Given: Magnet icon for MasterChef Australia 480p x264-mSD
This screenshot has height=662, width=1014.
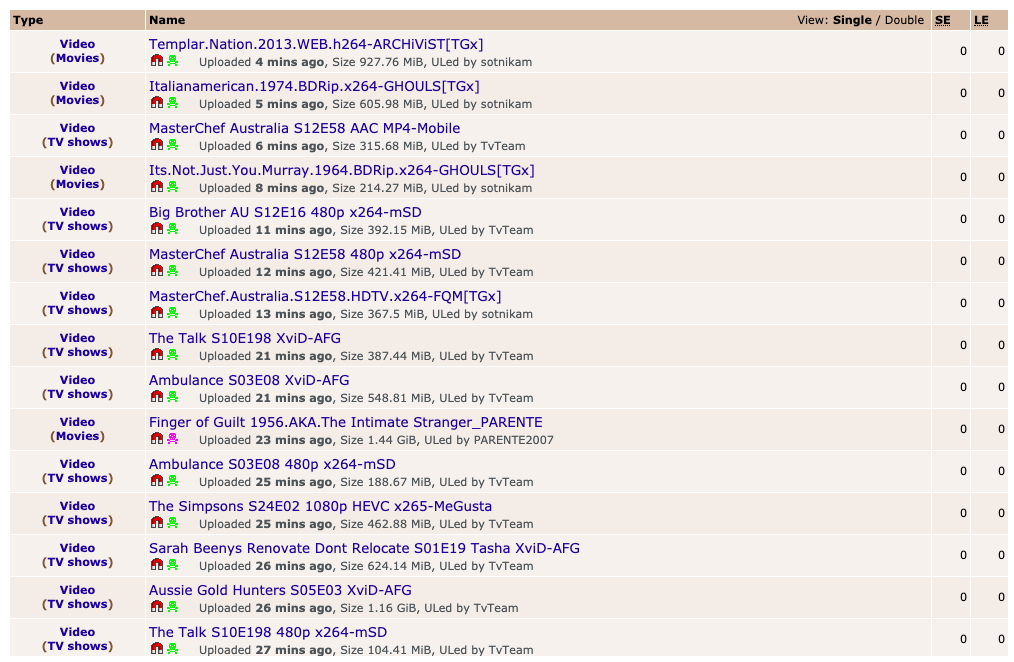Looking at the screenshot, I should [156, 271].
